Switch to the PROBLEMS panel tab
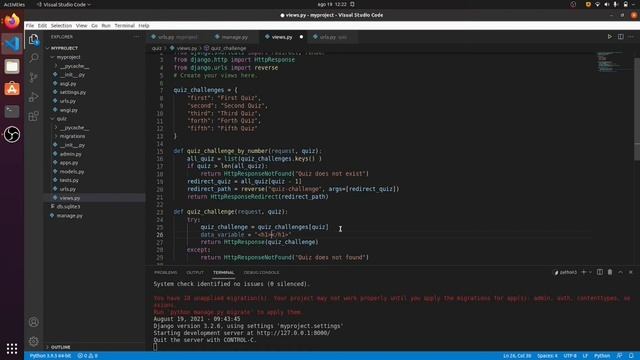 pos(165,272)
